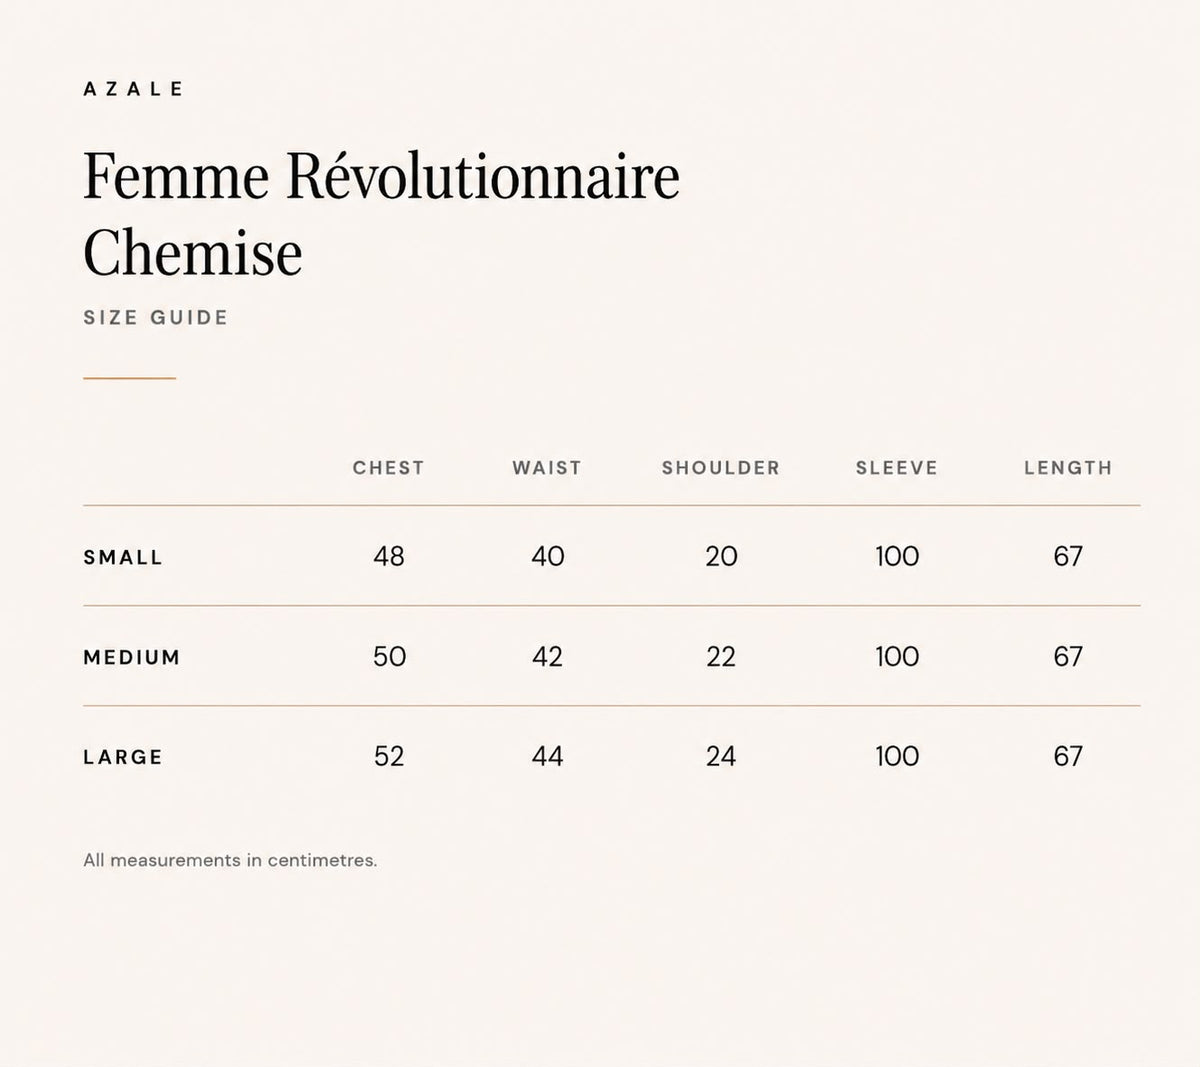Select the LENGTH column header
This screenshot has height=1067, width=1200.
tap(1068, 468)
